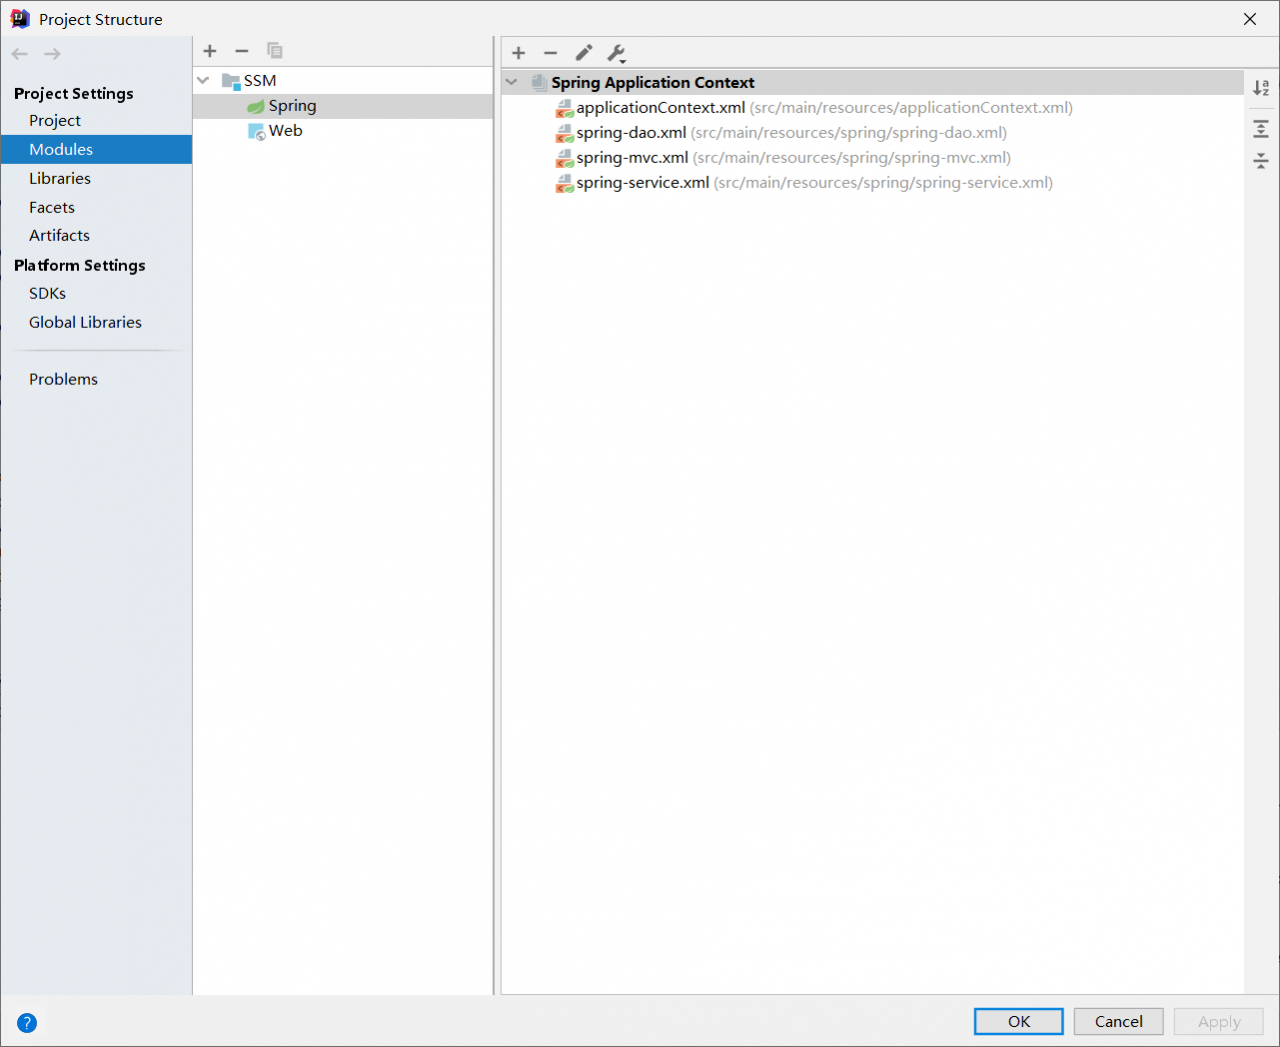
Task: Click the IntelliJ IDEA logo in title bar
Action: [x=20, y=19]
